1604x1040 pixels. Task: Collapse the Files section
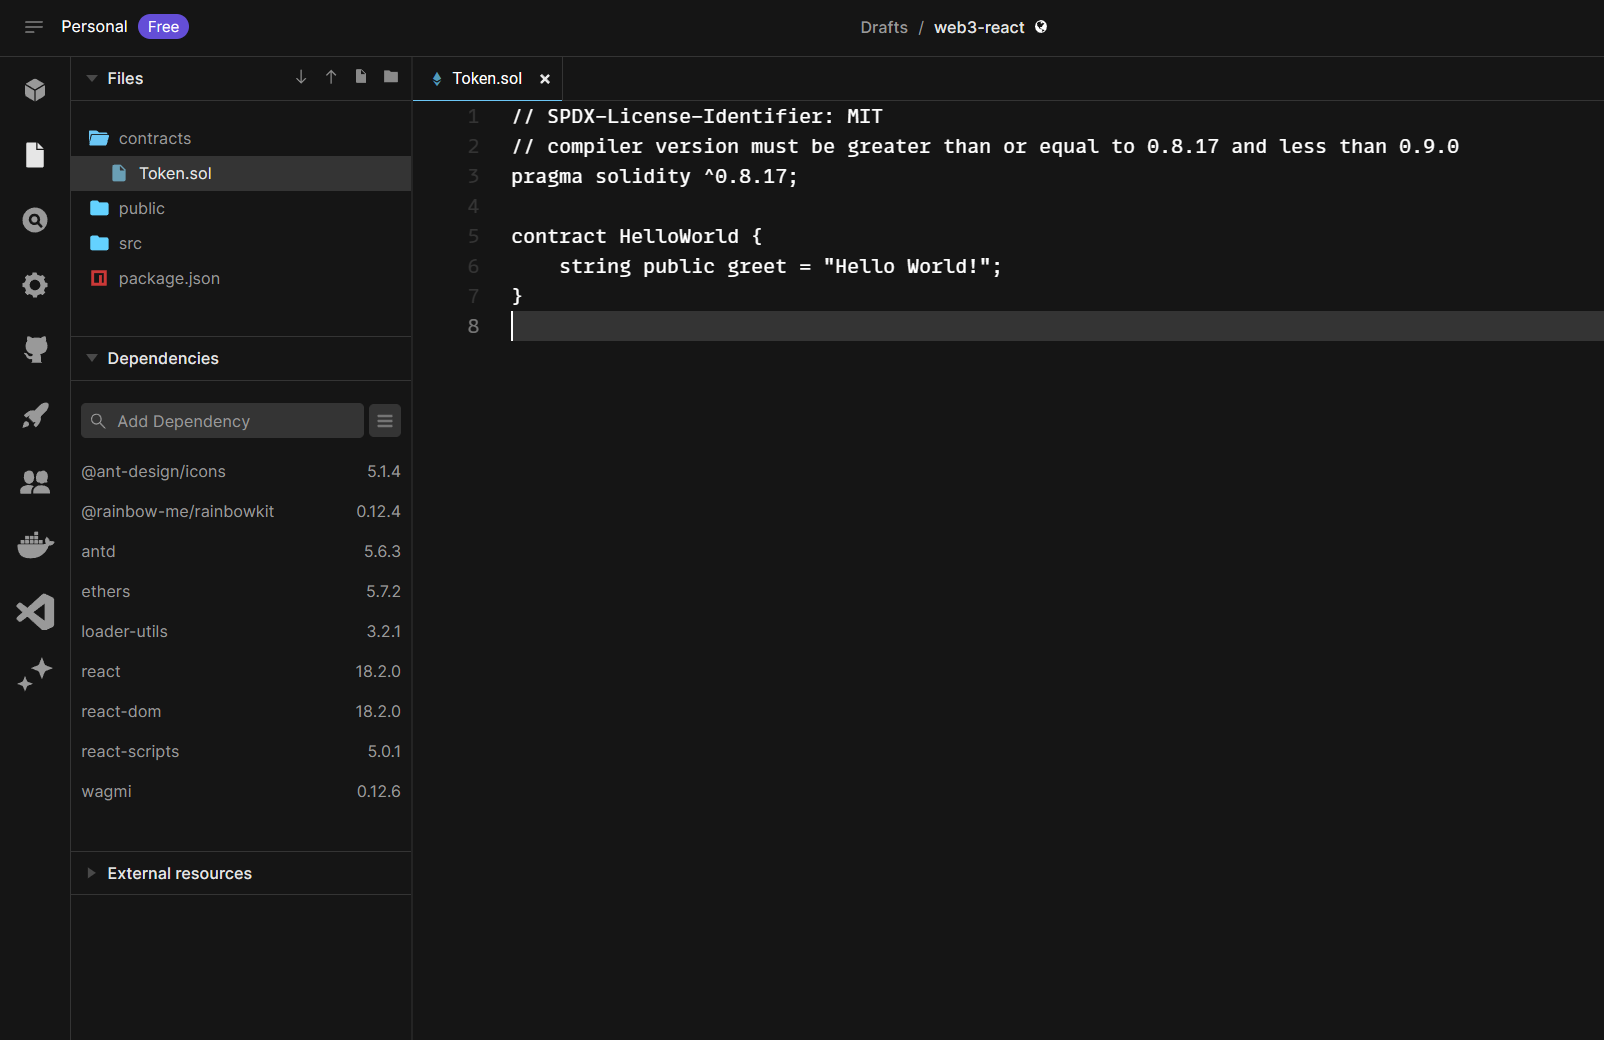(x=92, y=78)
